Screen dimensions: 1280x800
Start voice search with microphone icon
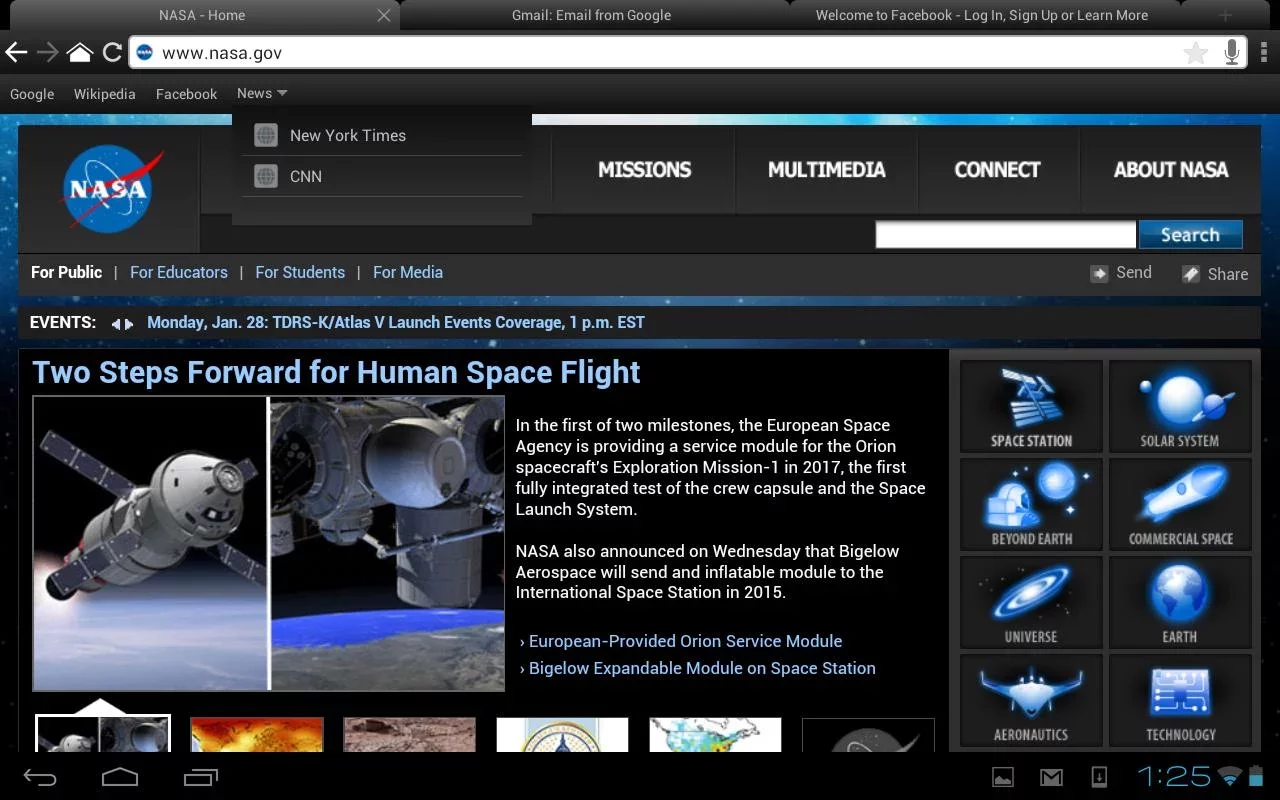pos(1232,52)
